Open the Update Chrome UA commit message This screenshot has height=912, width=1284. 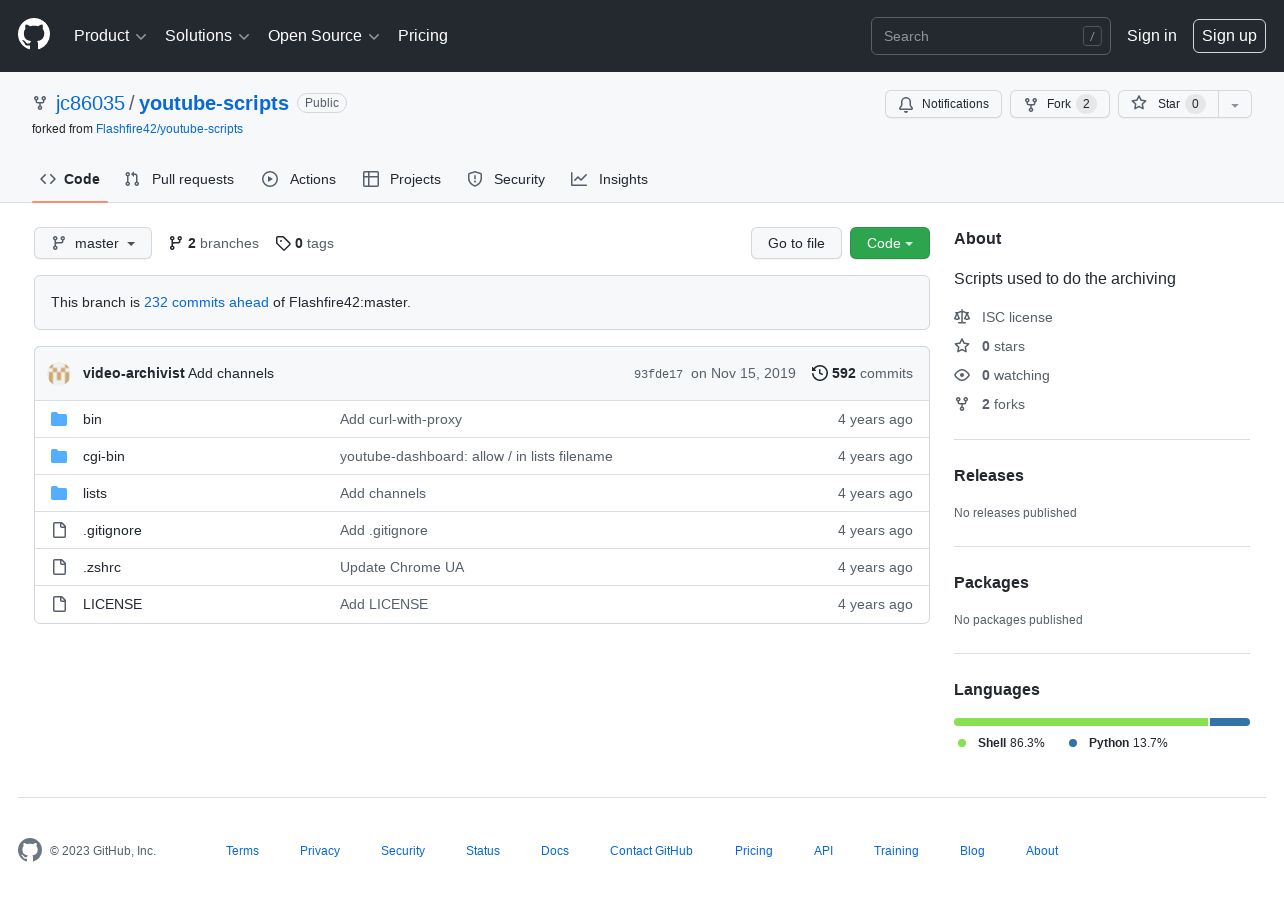(x=402, y=567)
